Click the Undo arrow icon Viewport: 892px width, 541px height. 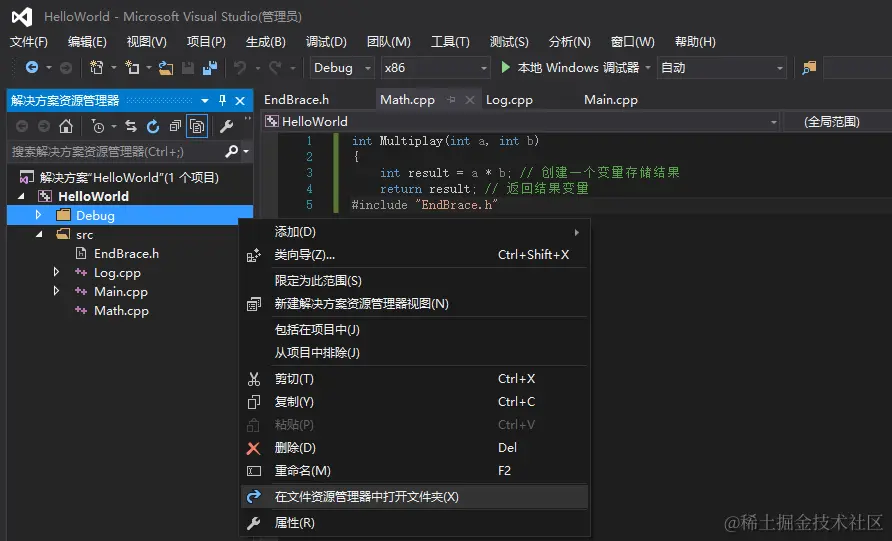pos(240,68)
